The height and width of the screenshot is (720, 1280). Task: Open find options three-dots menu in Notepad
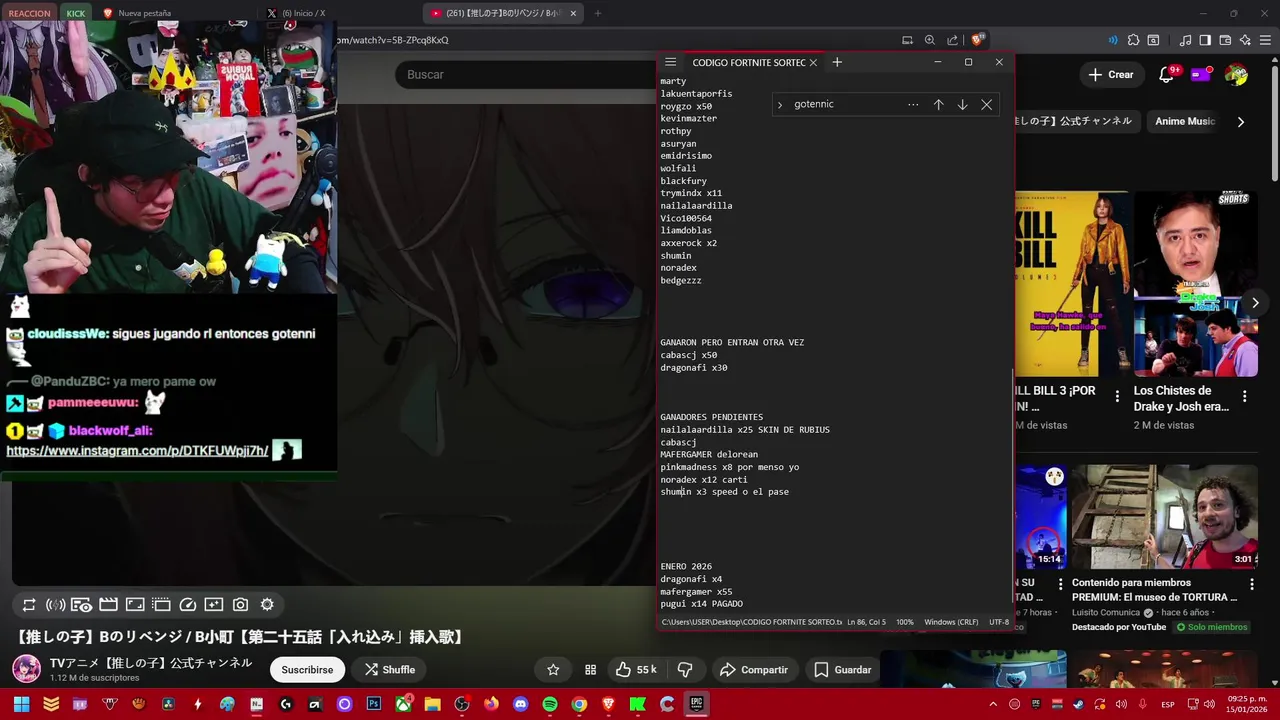[913, 104]
